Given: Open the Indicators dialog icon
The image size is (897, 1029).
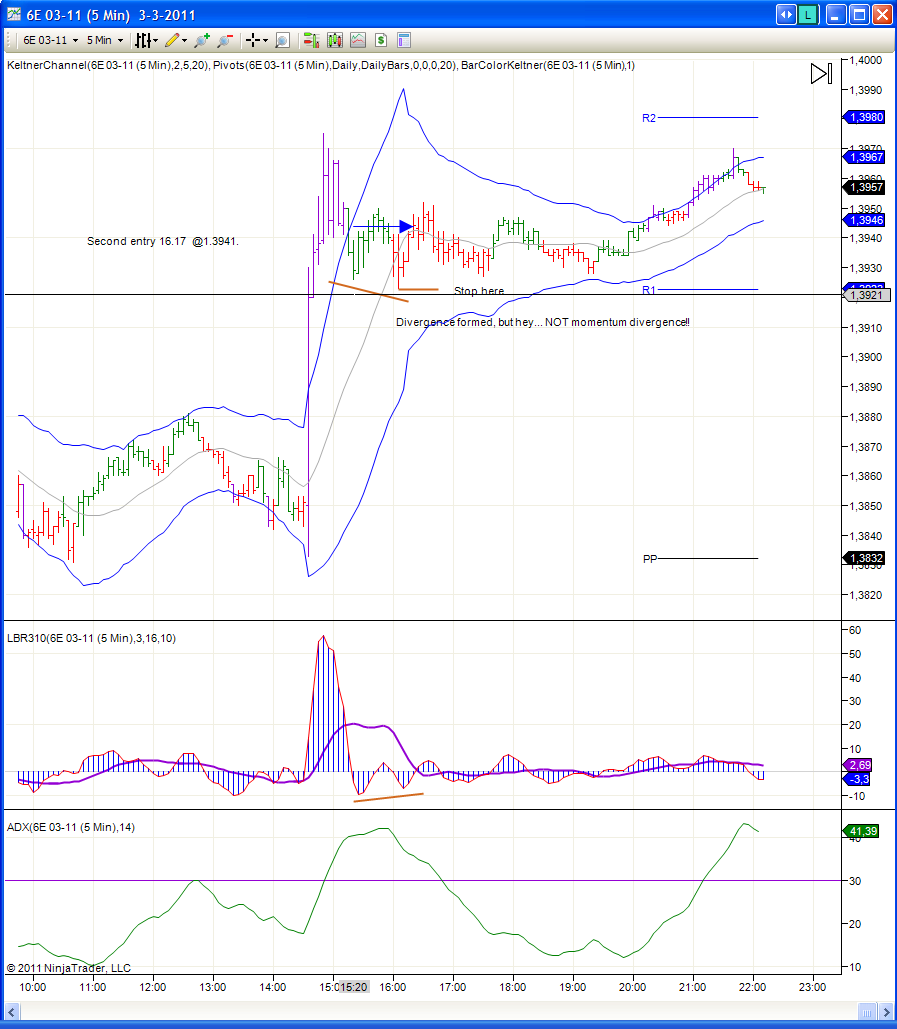Looking at the screenshot, I should coord(358,40).
